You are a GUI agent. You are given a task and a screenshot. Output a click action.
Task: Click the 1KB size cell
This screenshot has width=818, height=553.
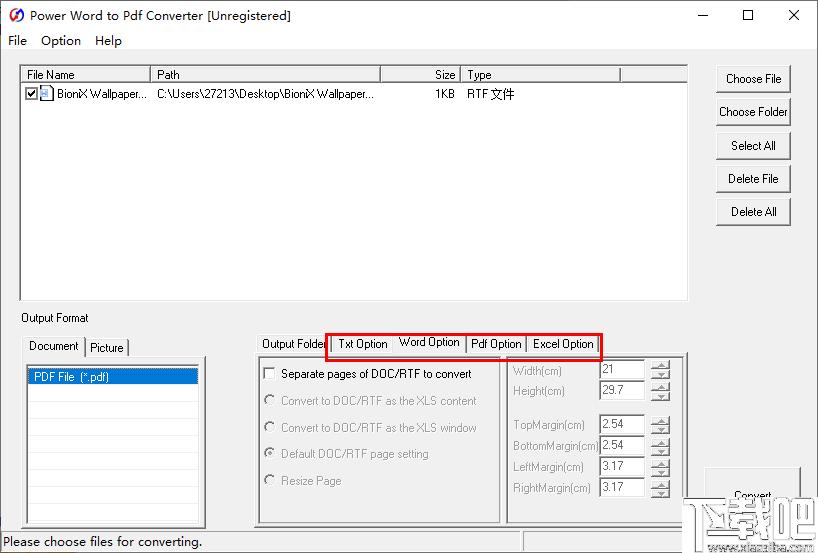(x=445, y=94)
